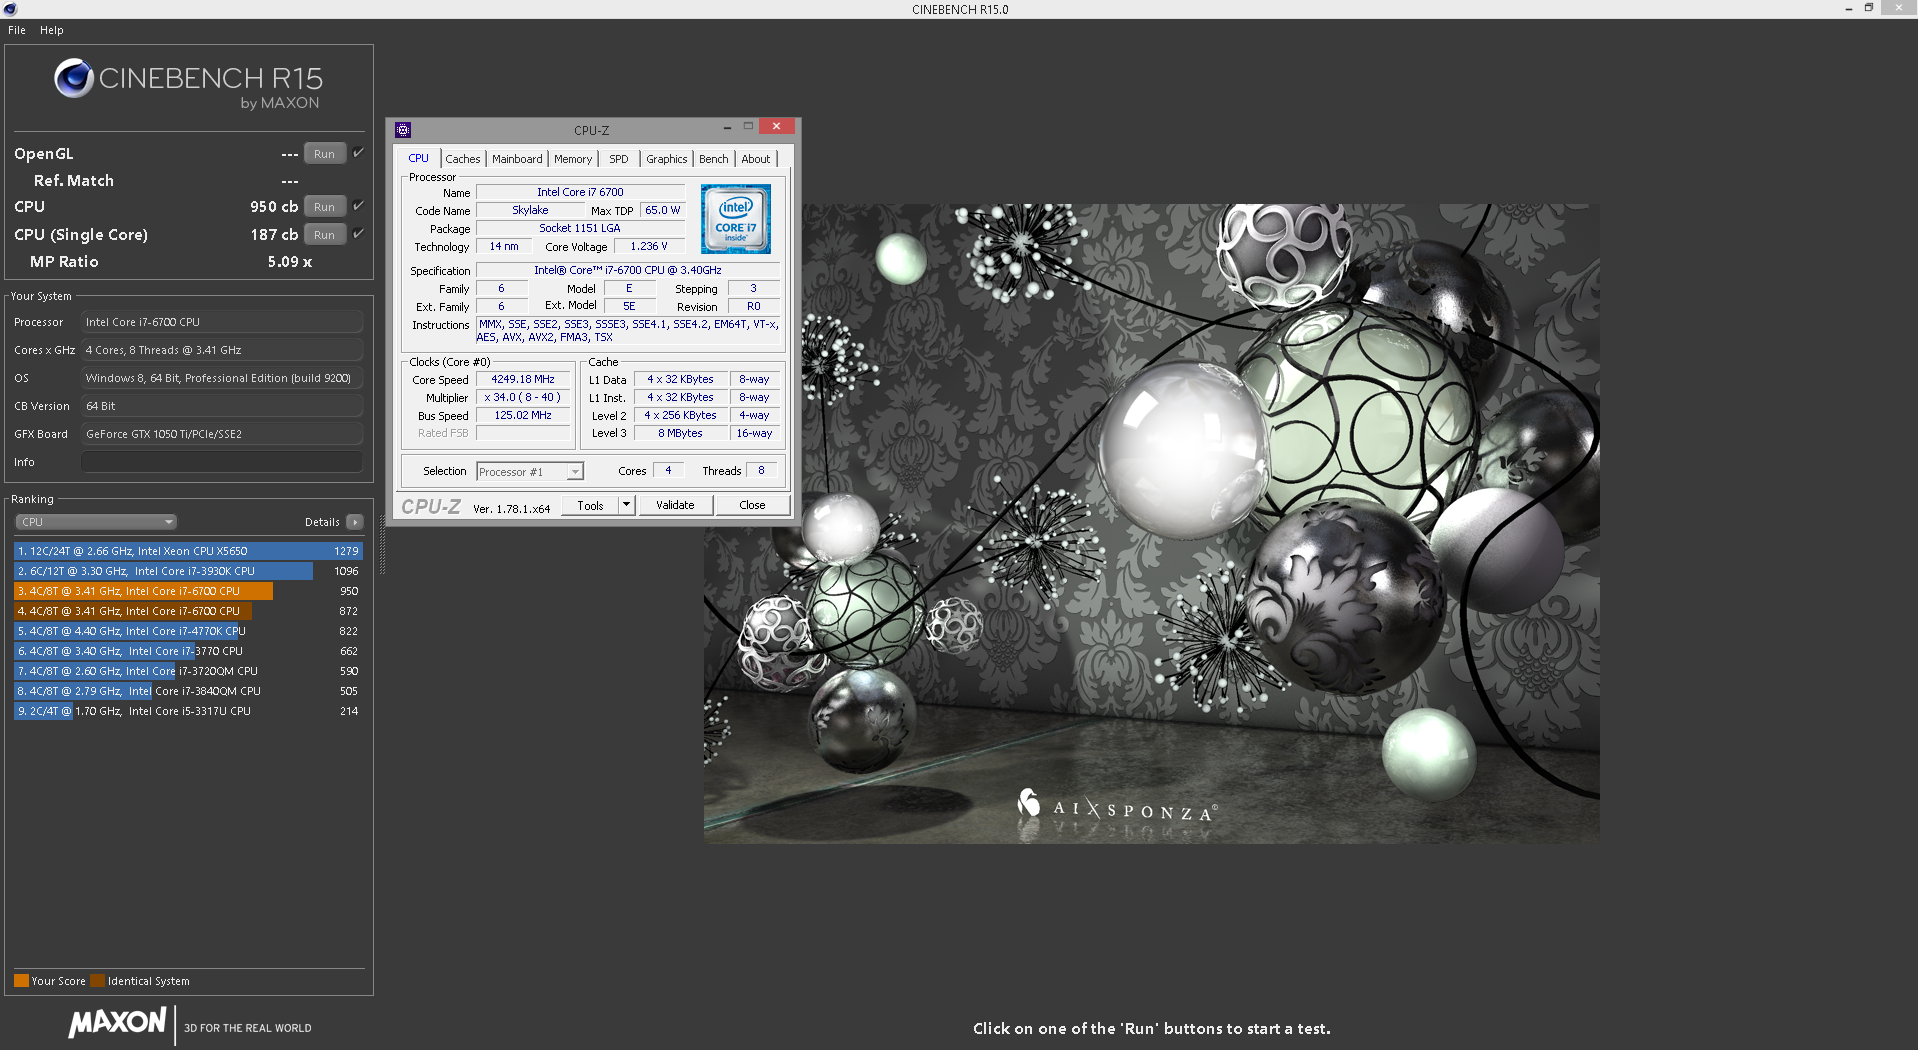Select ranking row Intel Core i7-3930K CPU
1918x1050 pixels.
coord(188,571)
